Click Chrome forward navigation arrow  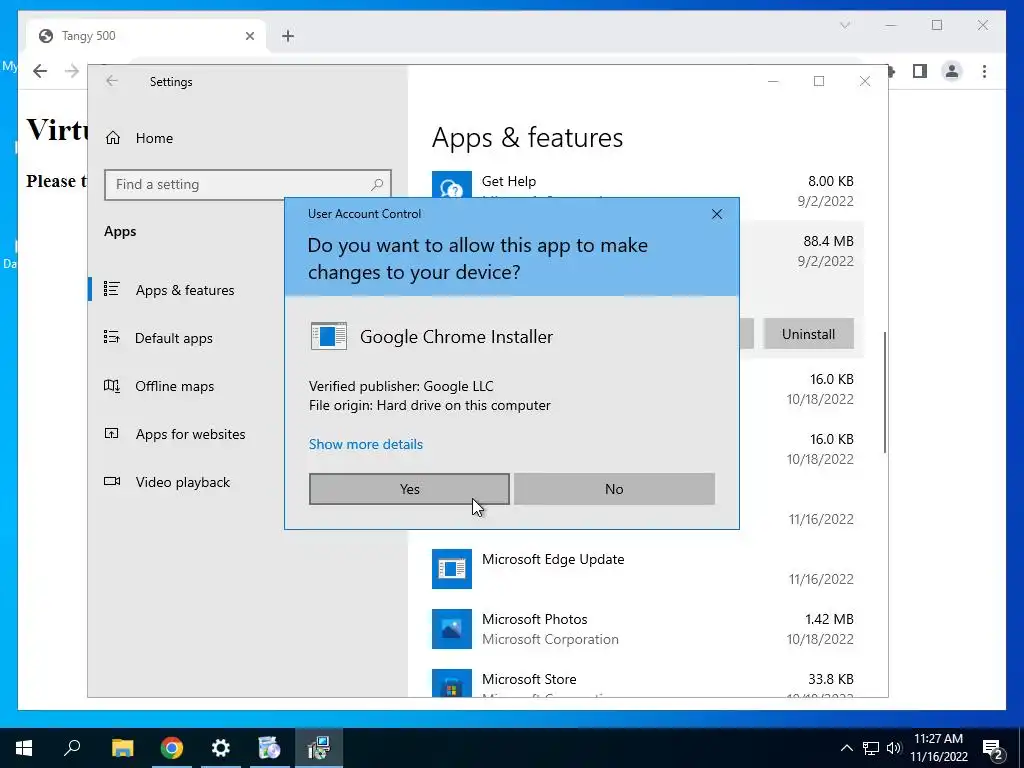pyautogui.click(x=72, y=71)
